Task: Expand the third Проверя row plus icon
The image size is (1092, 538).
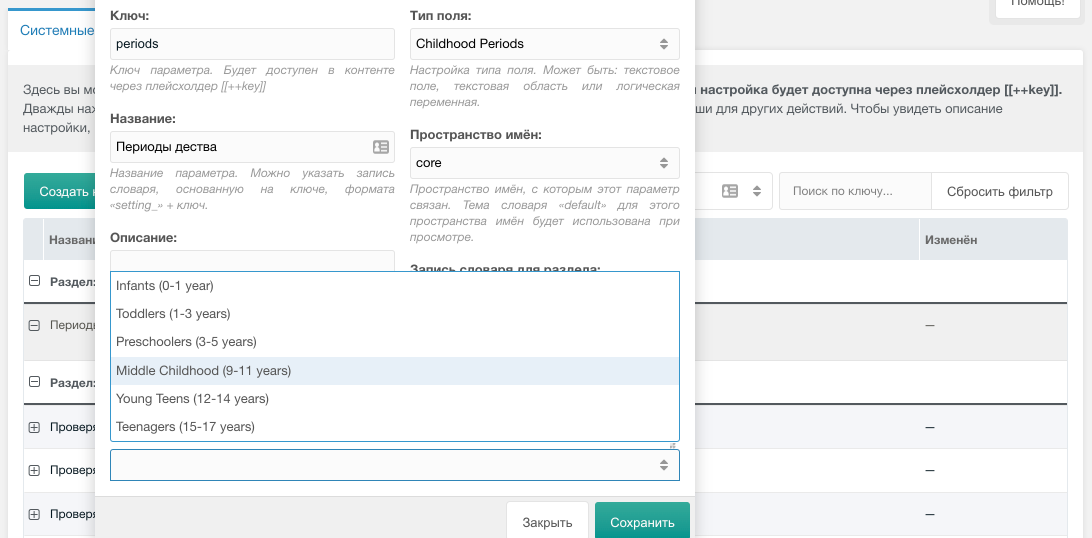Action: (x=34, y=514)
